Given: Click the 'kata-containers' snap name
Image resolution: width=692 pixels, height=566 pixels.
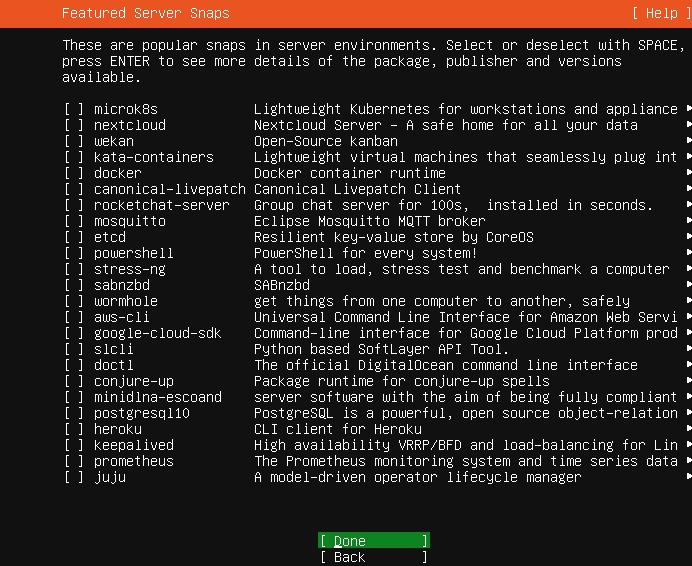Looking at the screenshot, I should tap(154, 157).
